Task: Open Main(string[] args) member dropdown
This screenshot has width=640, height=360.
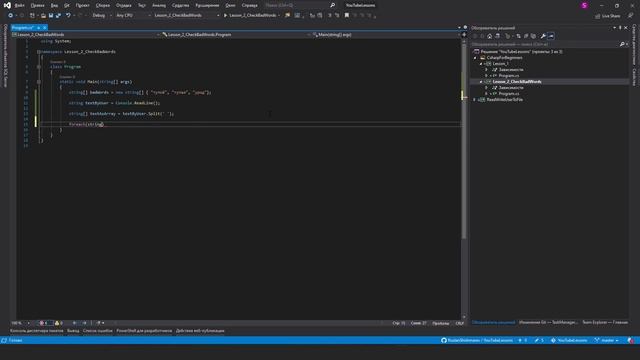Action: [x=386, y=35]
